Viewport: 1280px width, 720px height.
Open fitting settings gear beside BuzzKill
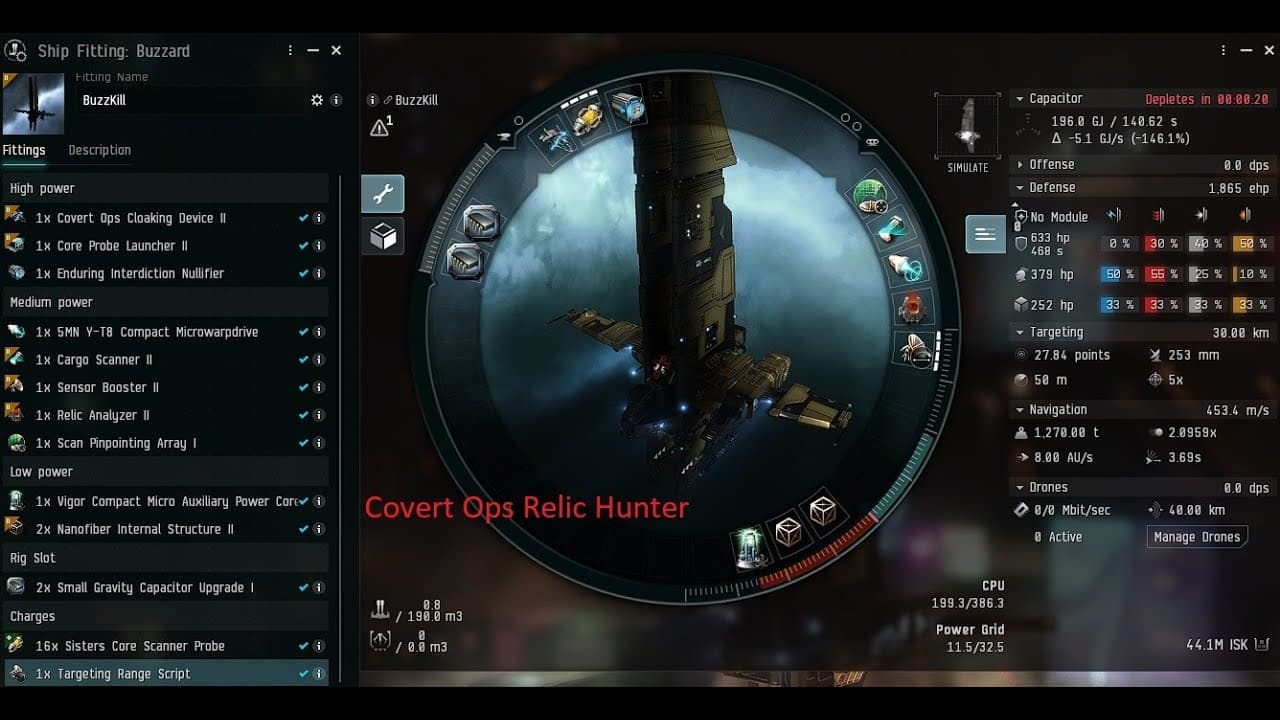tap(317, 100)
